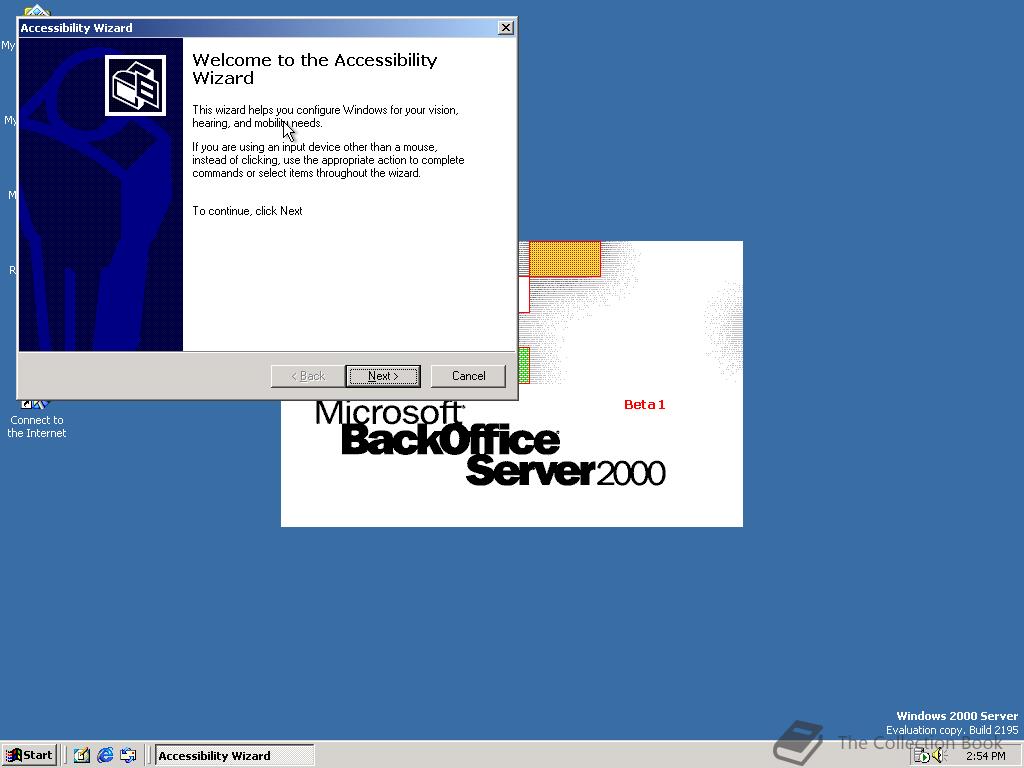Click the red Beta 1 label
1024x768 pixels.
644,404
